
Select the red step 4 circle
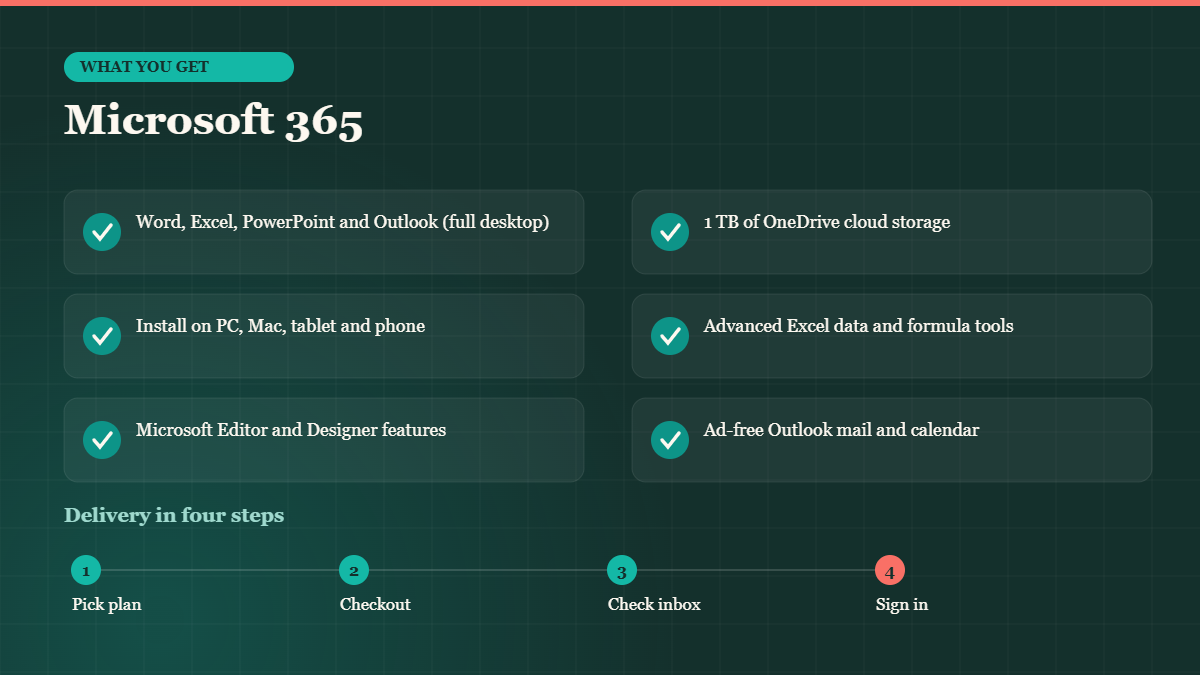(x=890, y=571)
